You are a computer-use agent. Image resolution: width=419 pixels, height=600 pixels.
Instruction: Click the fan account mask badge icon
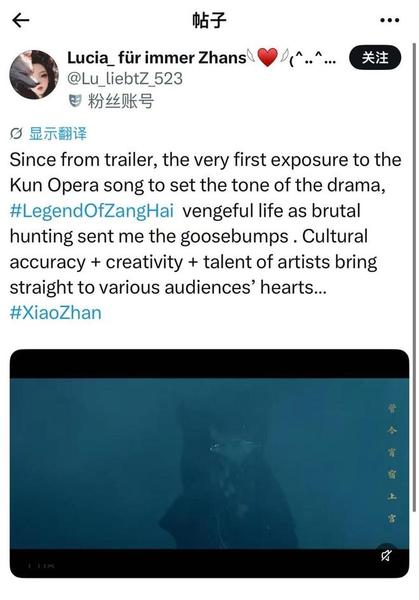tap(75, 101)
